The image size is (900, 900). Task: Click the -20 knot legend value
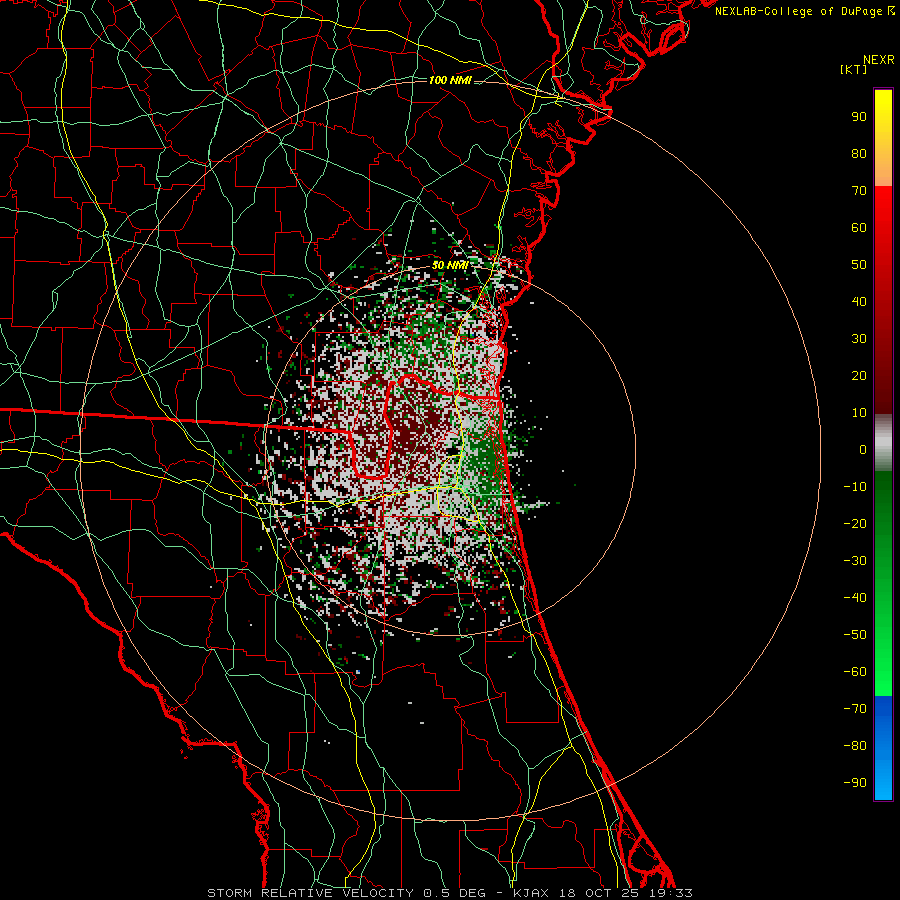tap(855, 524)
